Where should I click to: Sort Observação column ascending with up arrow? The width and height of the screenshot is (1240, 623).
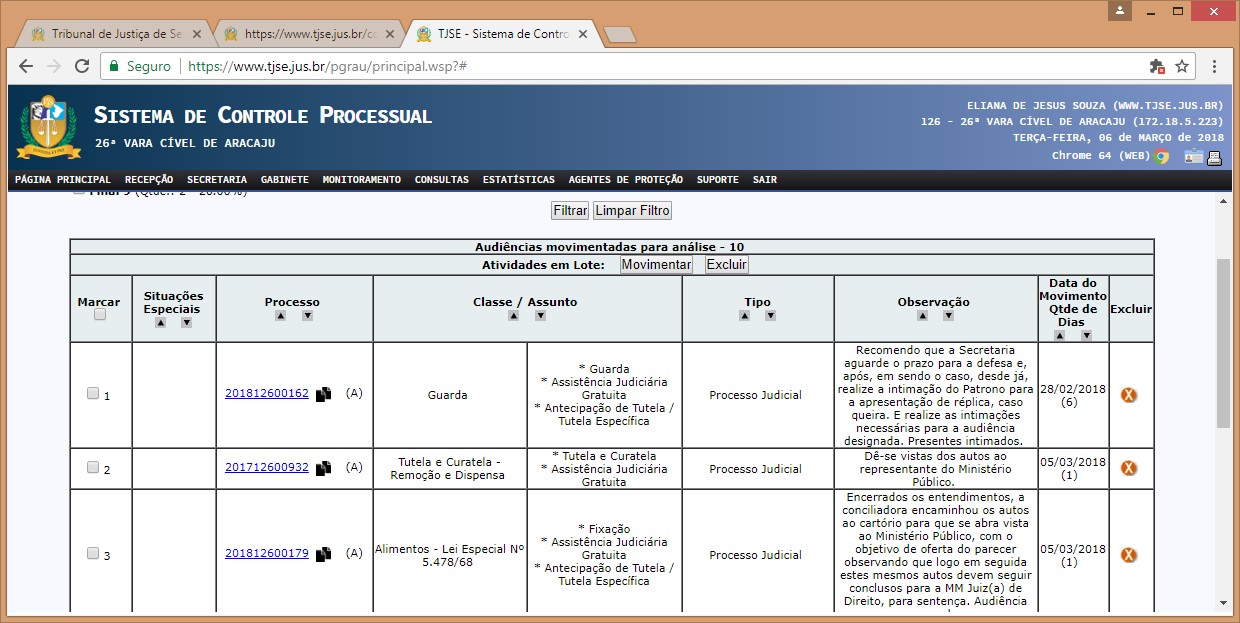pos(922,316)
